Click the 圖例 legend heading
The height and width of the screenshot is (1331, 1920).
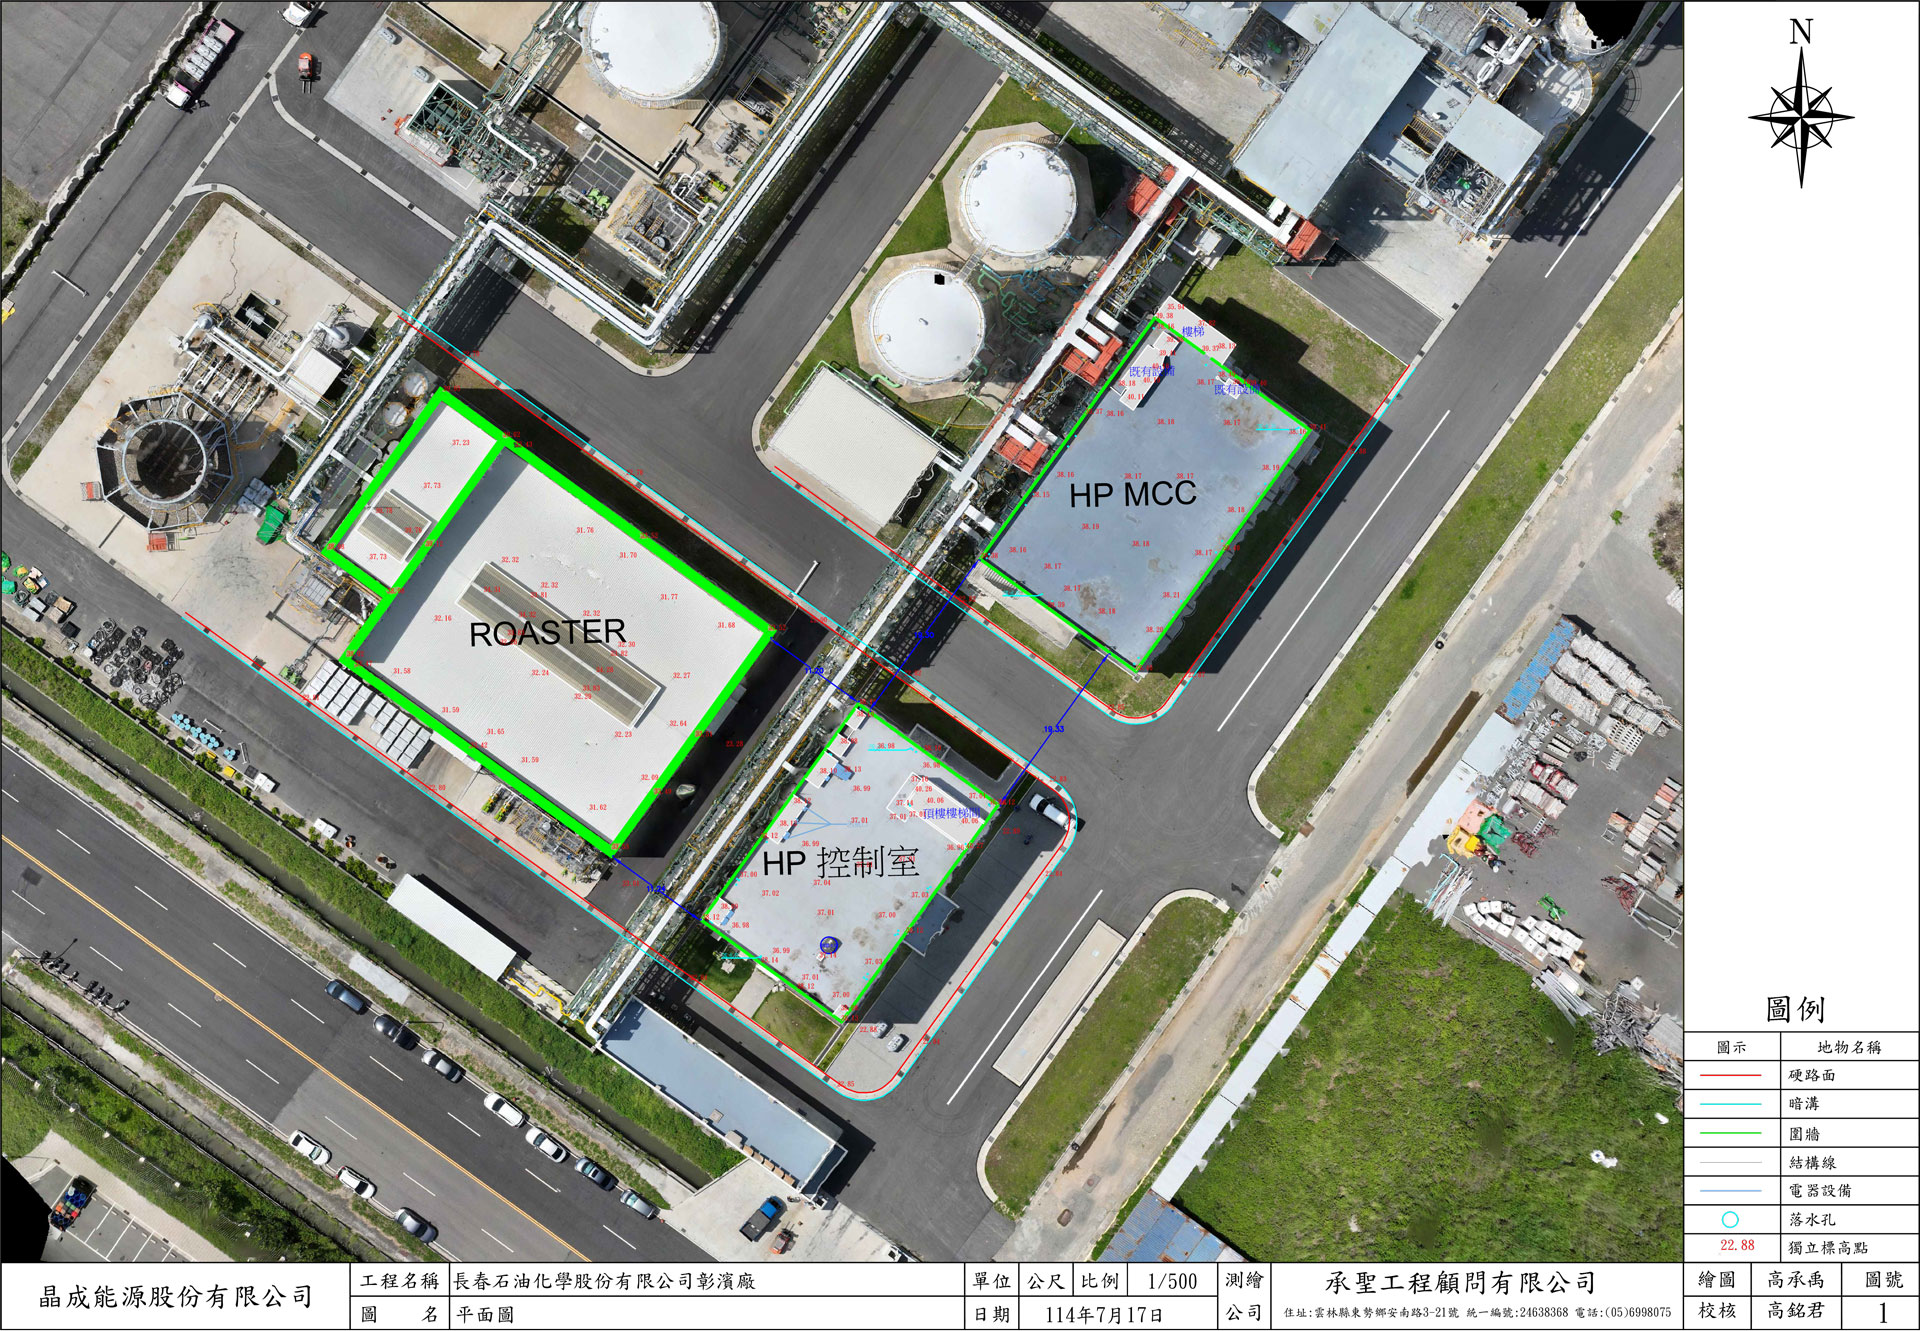coord(1796,1009)
